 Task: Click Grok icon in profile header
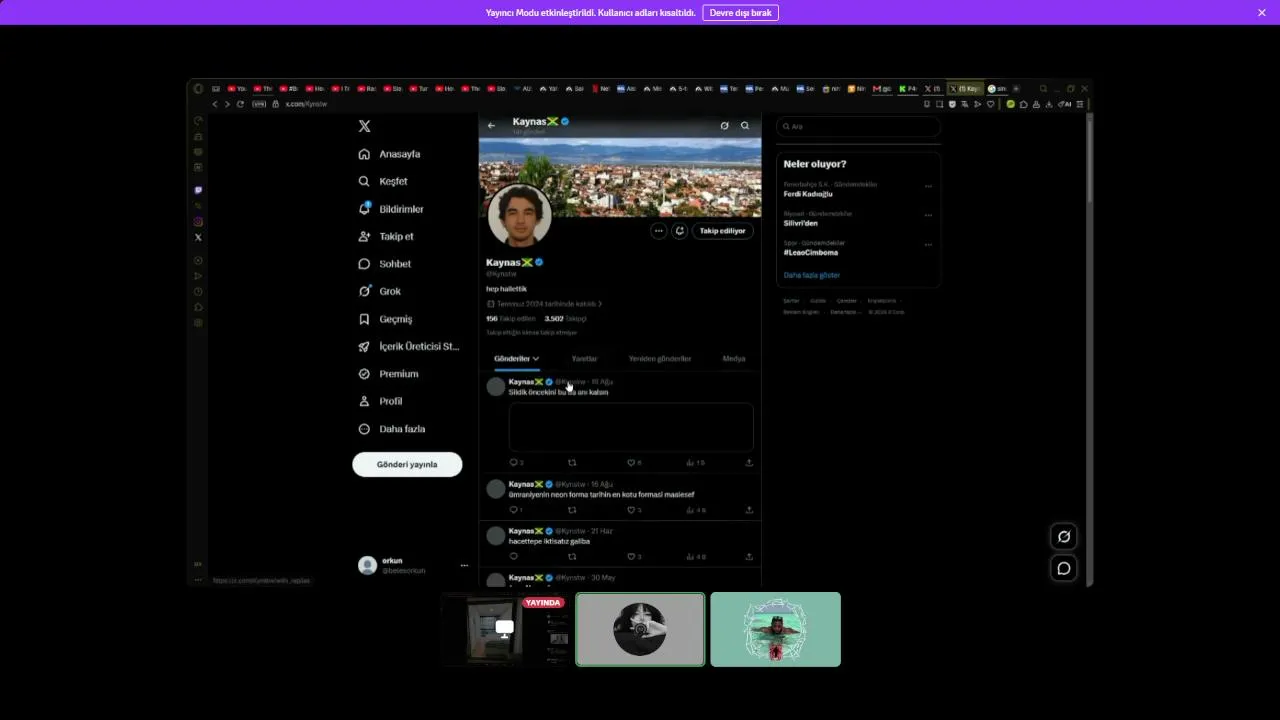coord(724,126)
